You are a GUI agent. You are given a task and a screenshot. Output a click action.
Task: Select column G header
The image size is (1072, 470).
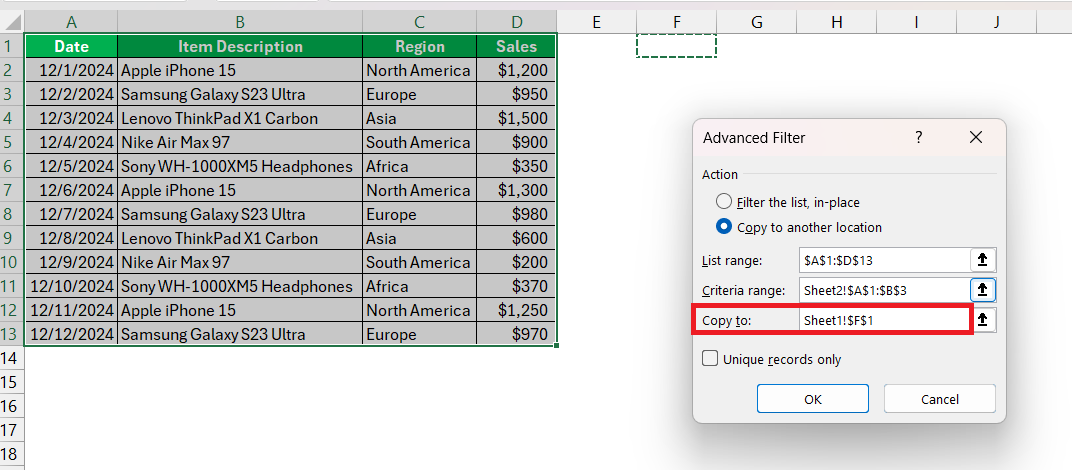757,23
